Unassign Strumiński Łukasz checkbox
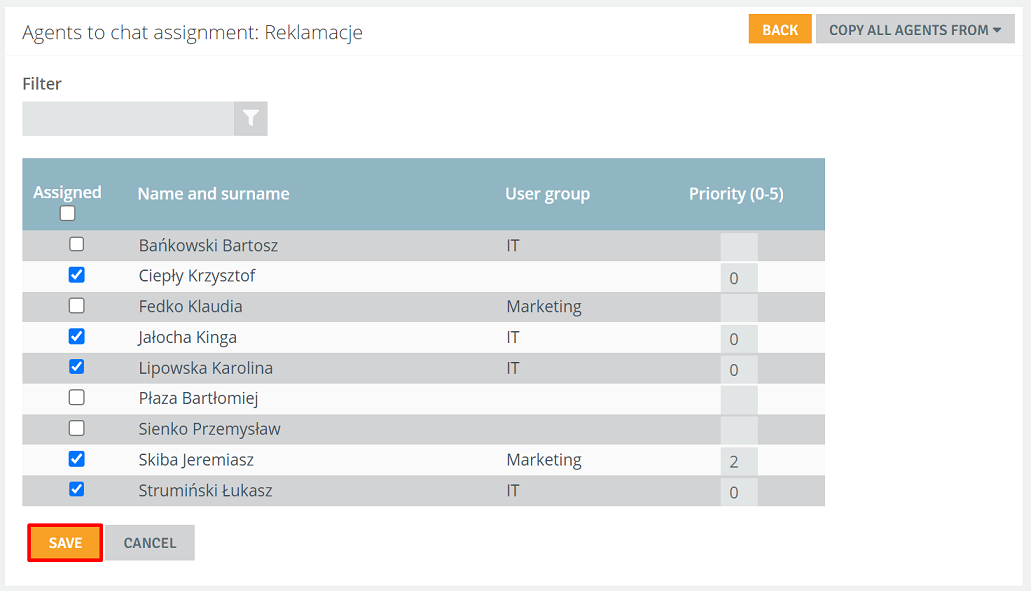This screenshot has width=1031, height=591. 76,489
